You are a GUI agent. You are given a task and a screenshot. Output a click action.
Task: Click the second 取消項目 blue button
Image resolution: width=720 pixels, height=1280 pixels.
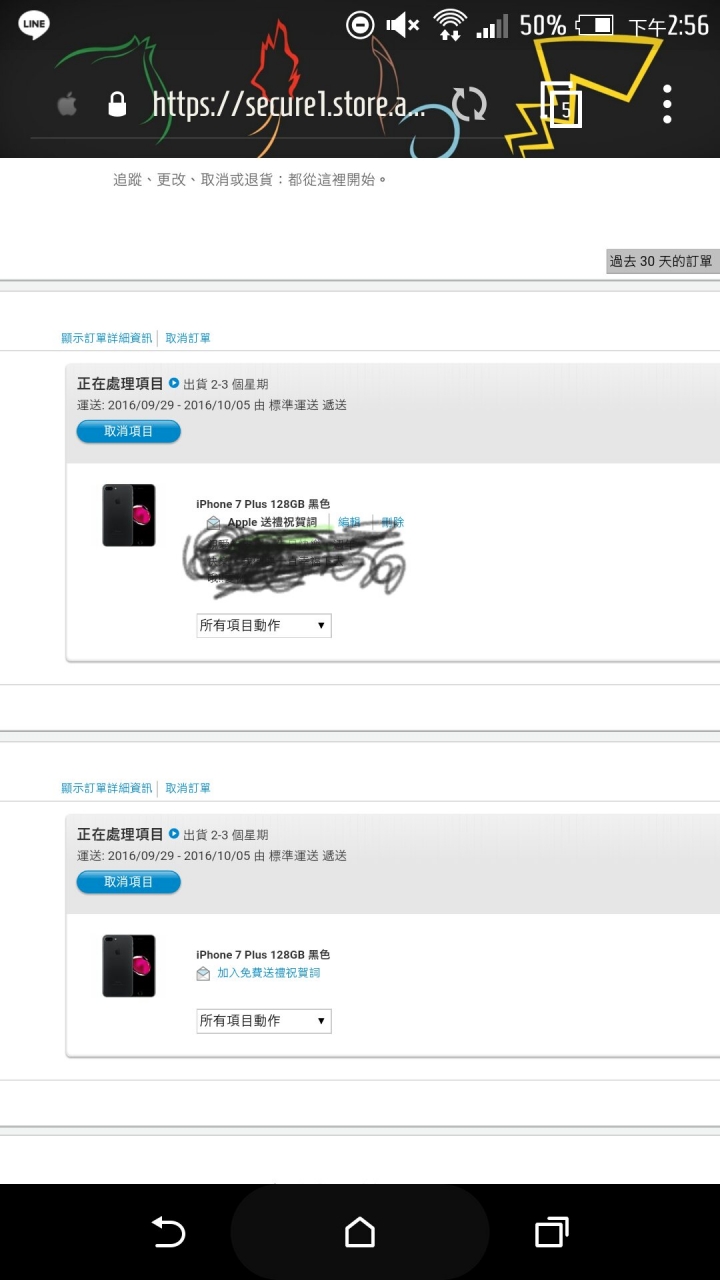tap(129, 881)
